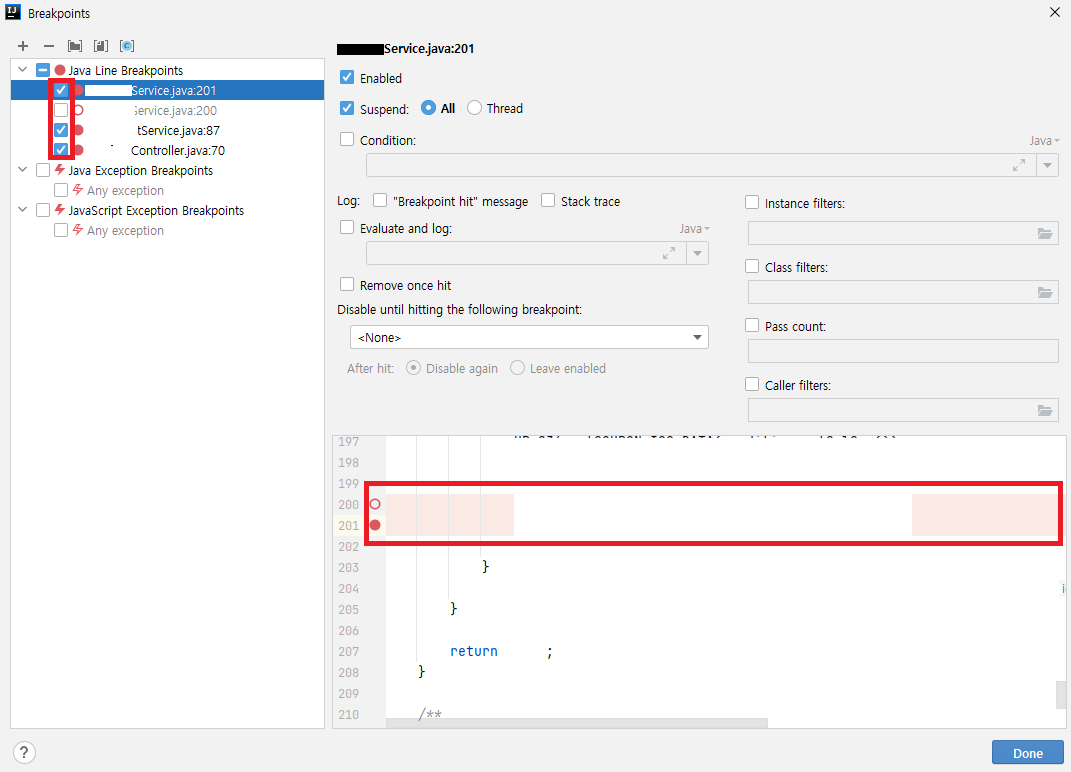This screenshot has height=772, width=1071.
Task: Open the help question mark icon
Action: [x=24, y=752]
